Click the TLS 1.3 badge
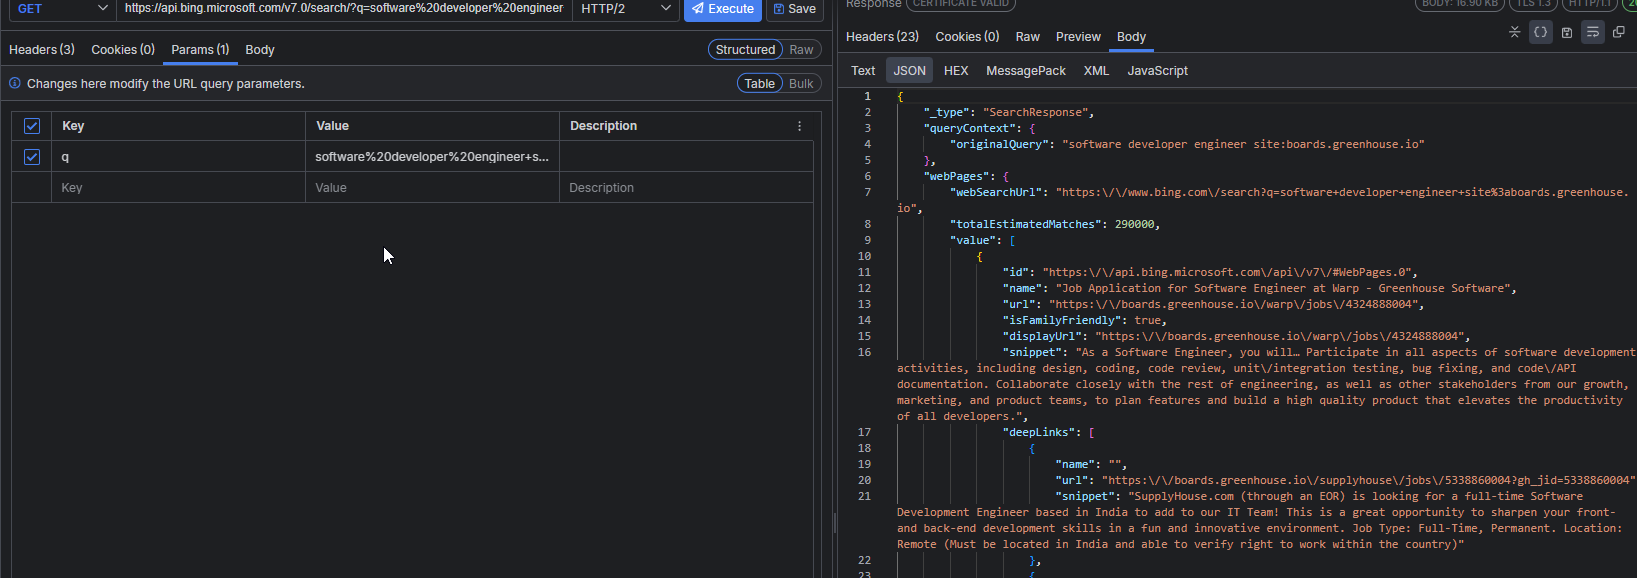This screenshot has height=578, width=1637. click(x=1533, y=4)
